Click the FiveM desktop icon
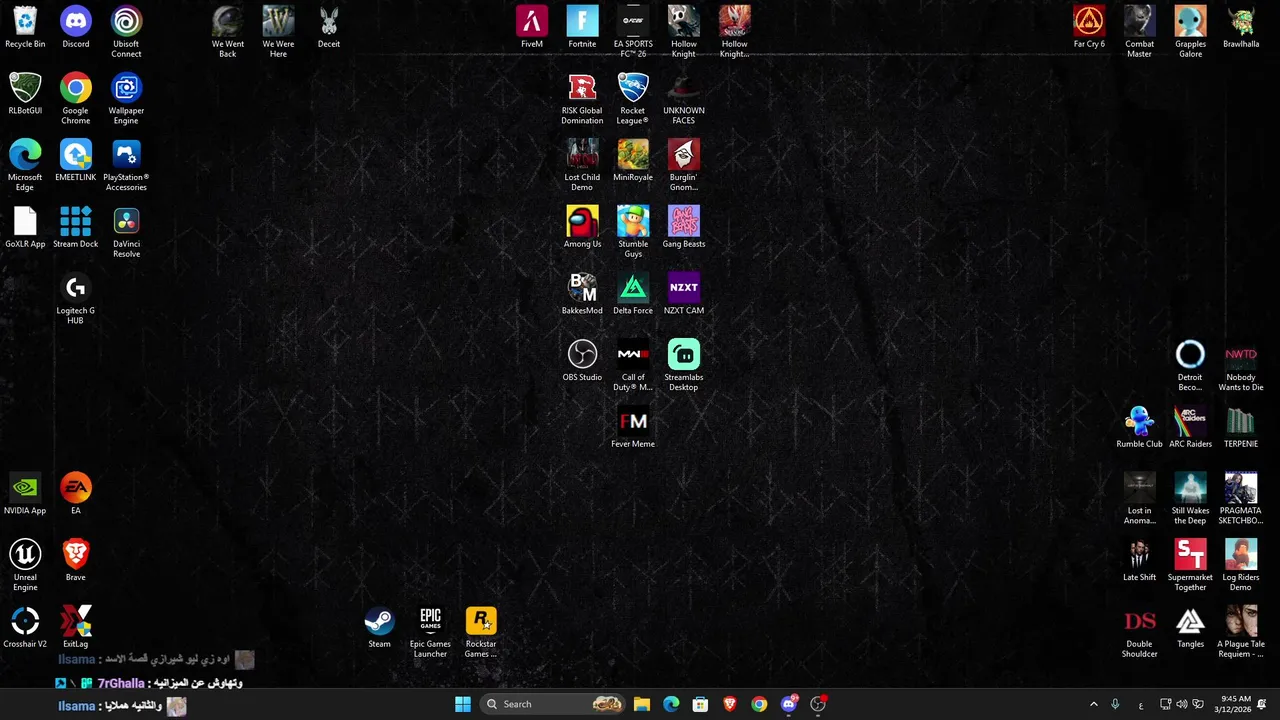 click(532, 27)
